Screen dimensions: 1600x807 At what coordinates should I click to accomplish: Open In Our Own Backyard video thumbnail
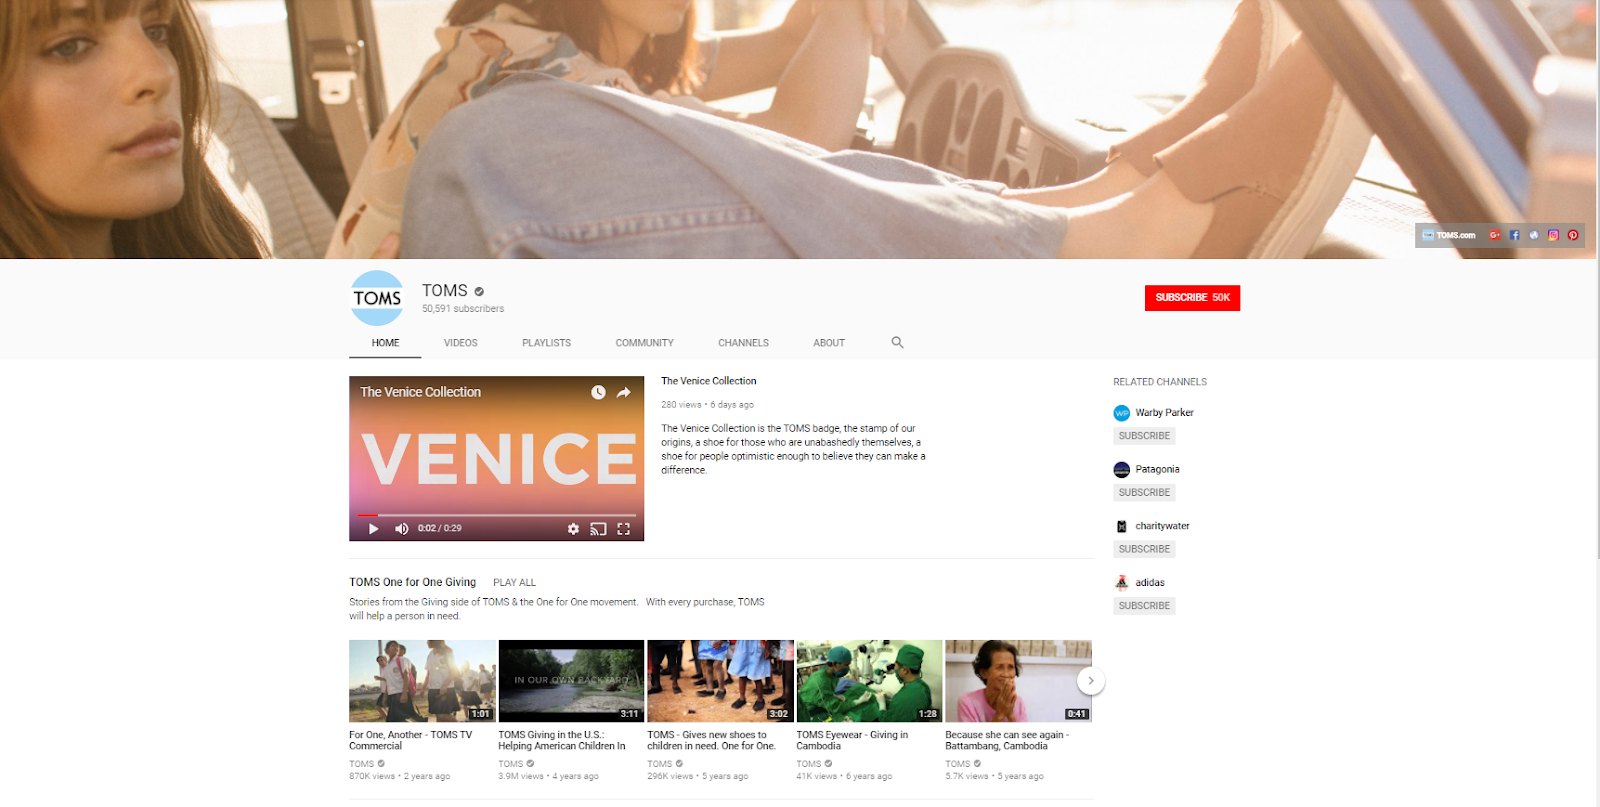point(571,681)
